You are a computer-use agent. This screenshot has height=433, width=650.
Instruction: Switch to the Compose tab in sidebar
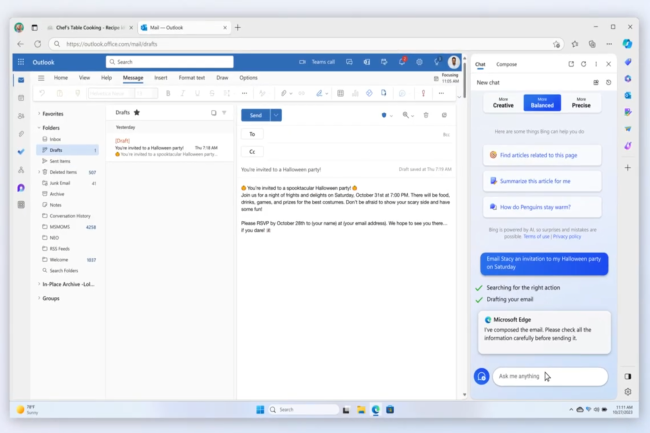click(507, 63)
